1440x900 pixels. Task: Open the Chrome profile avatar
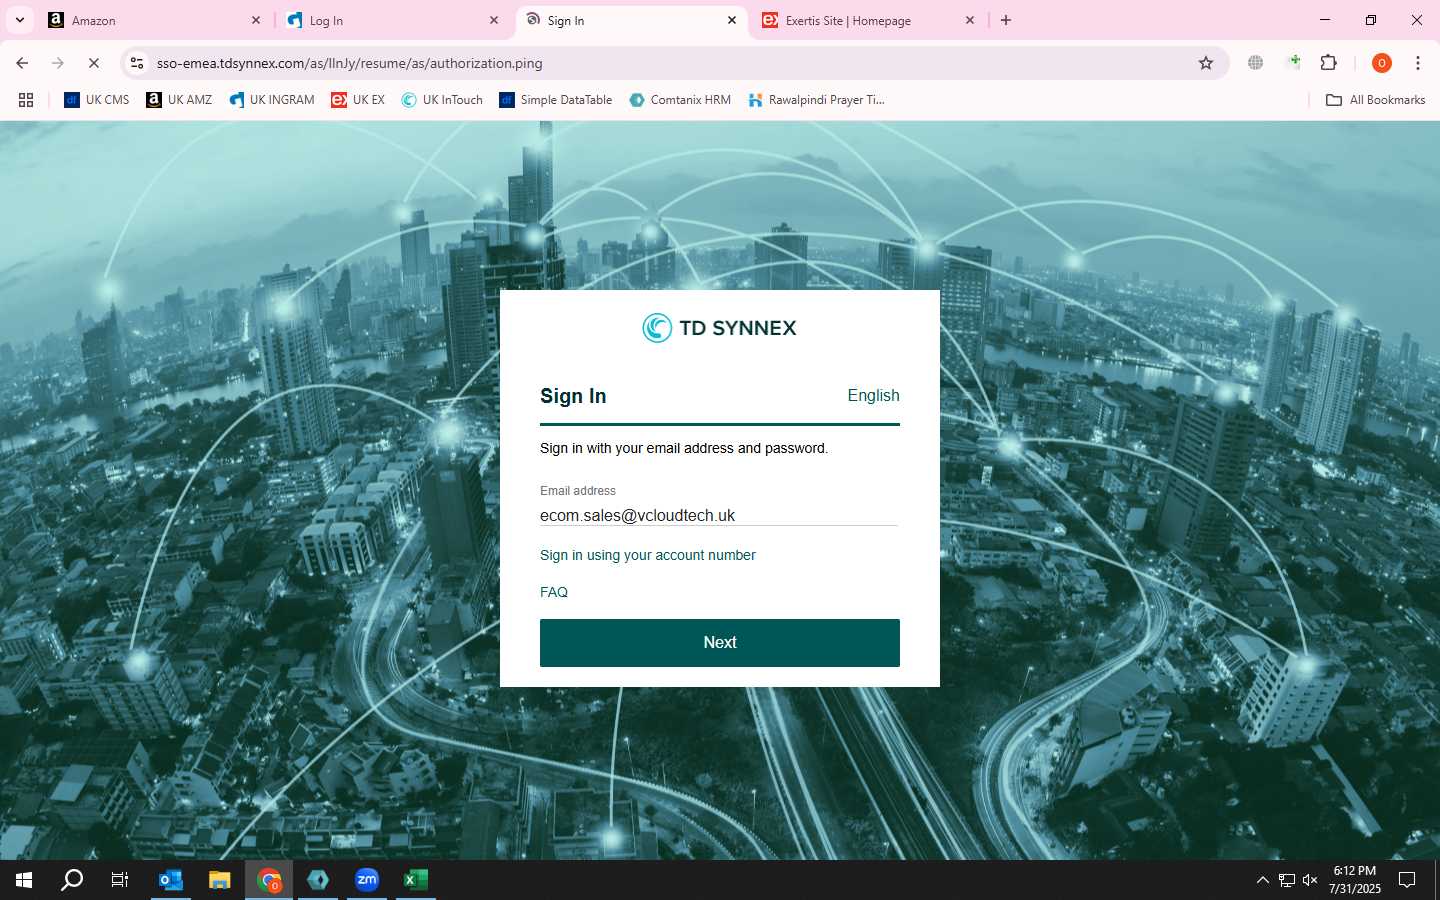(x=1382, y=63)
